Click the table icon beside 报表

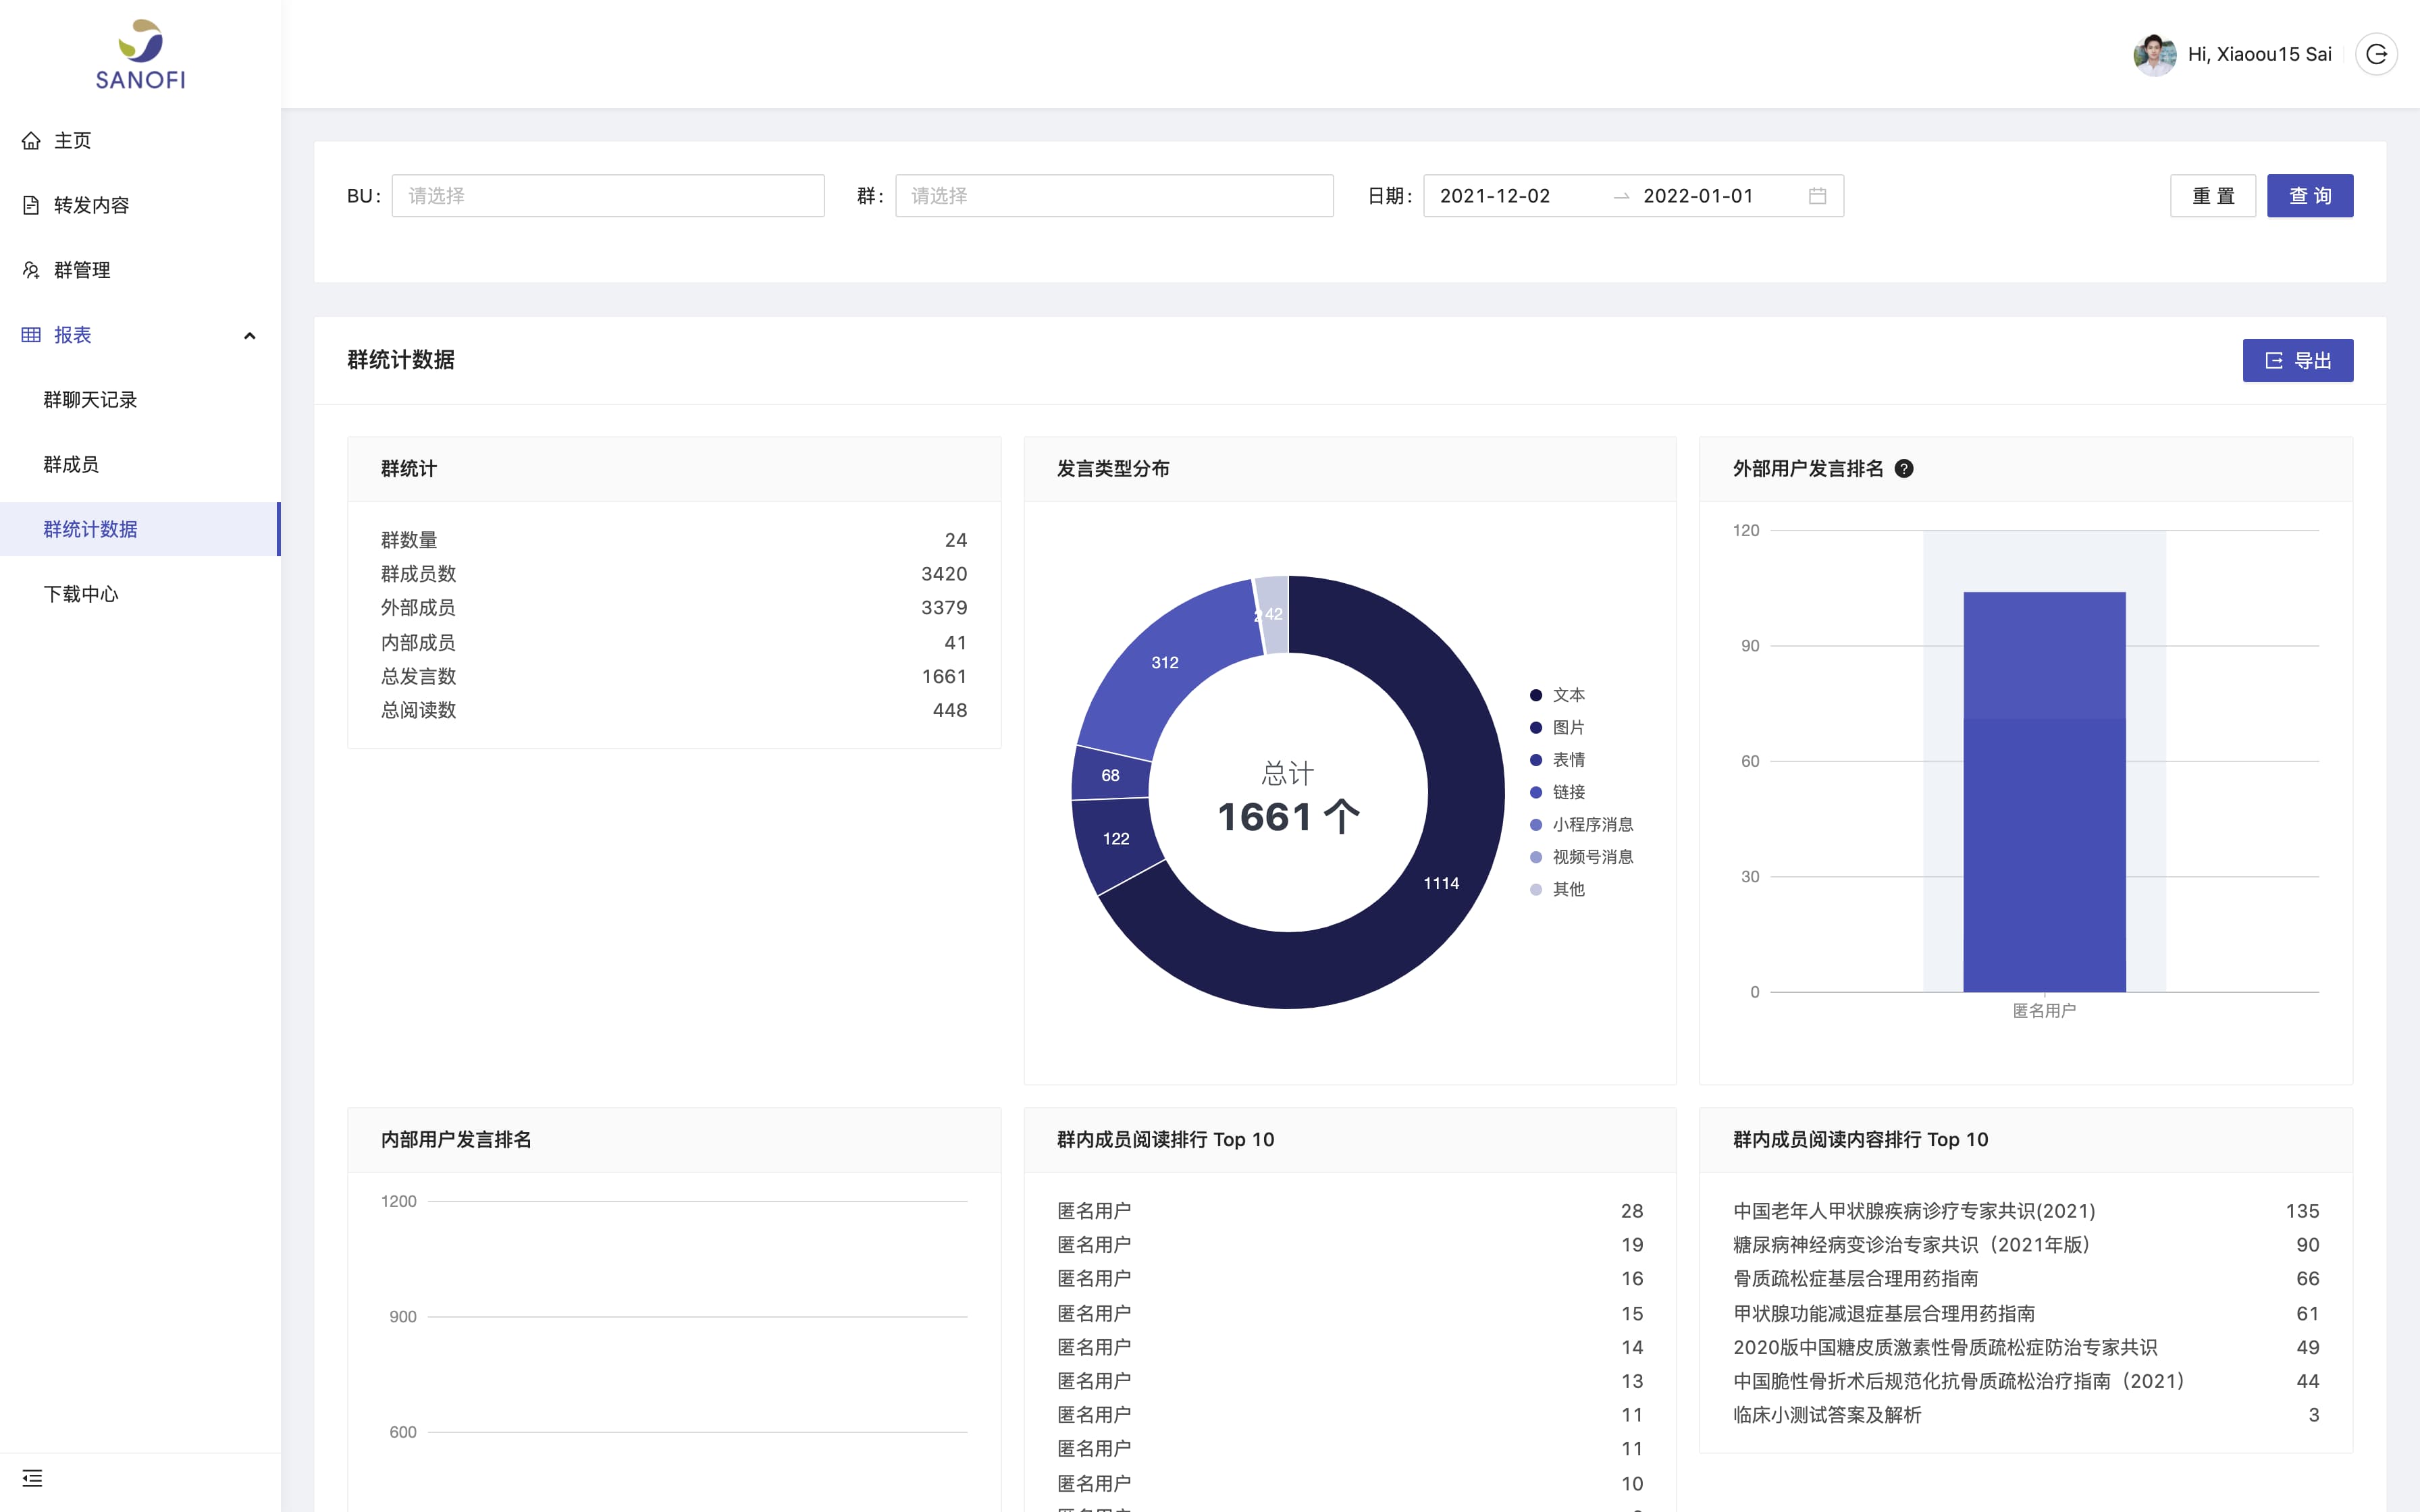[32, 335]
